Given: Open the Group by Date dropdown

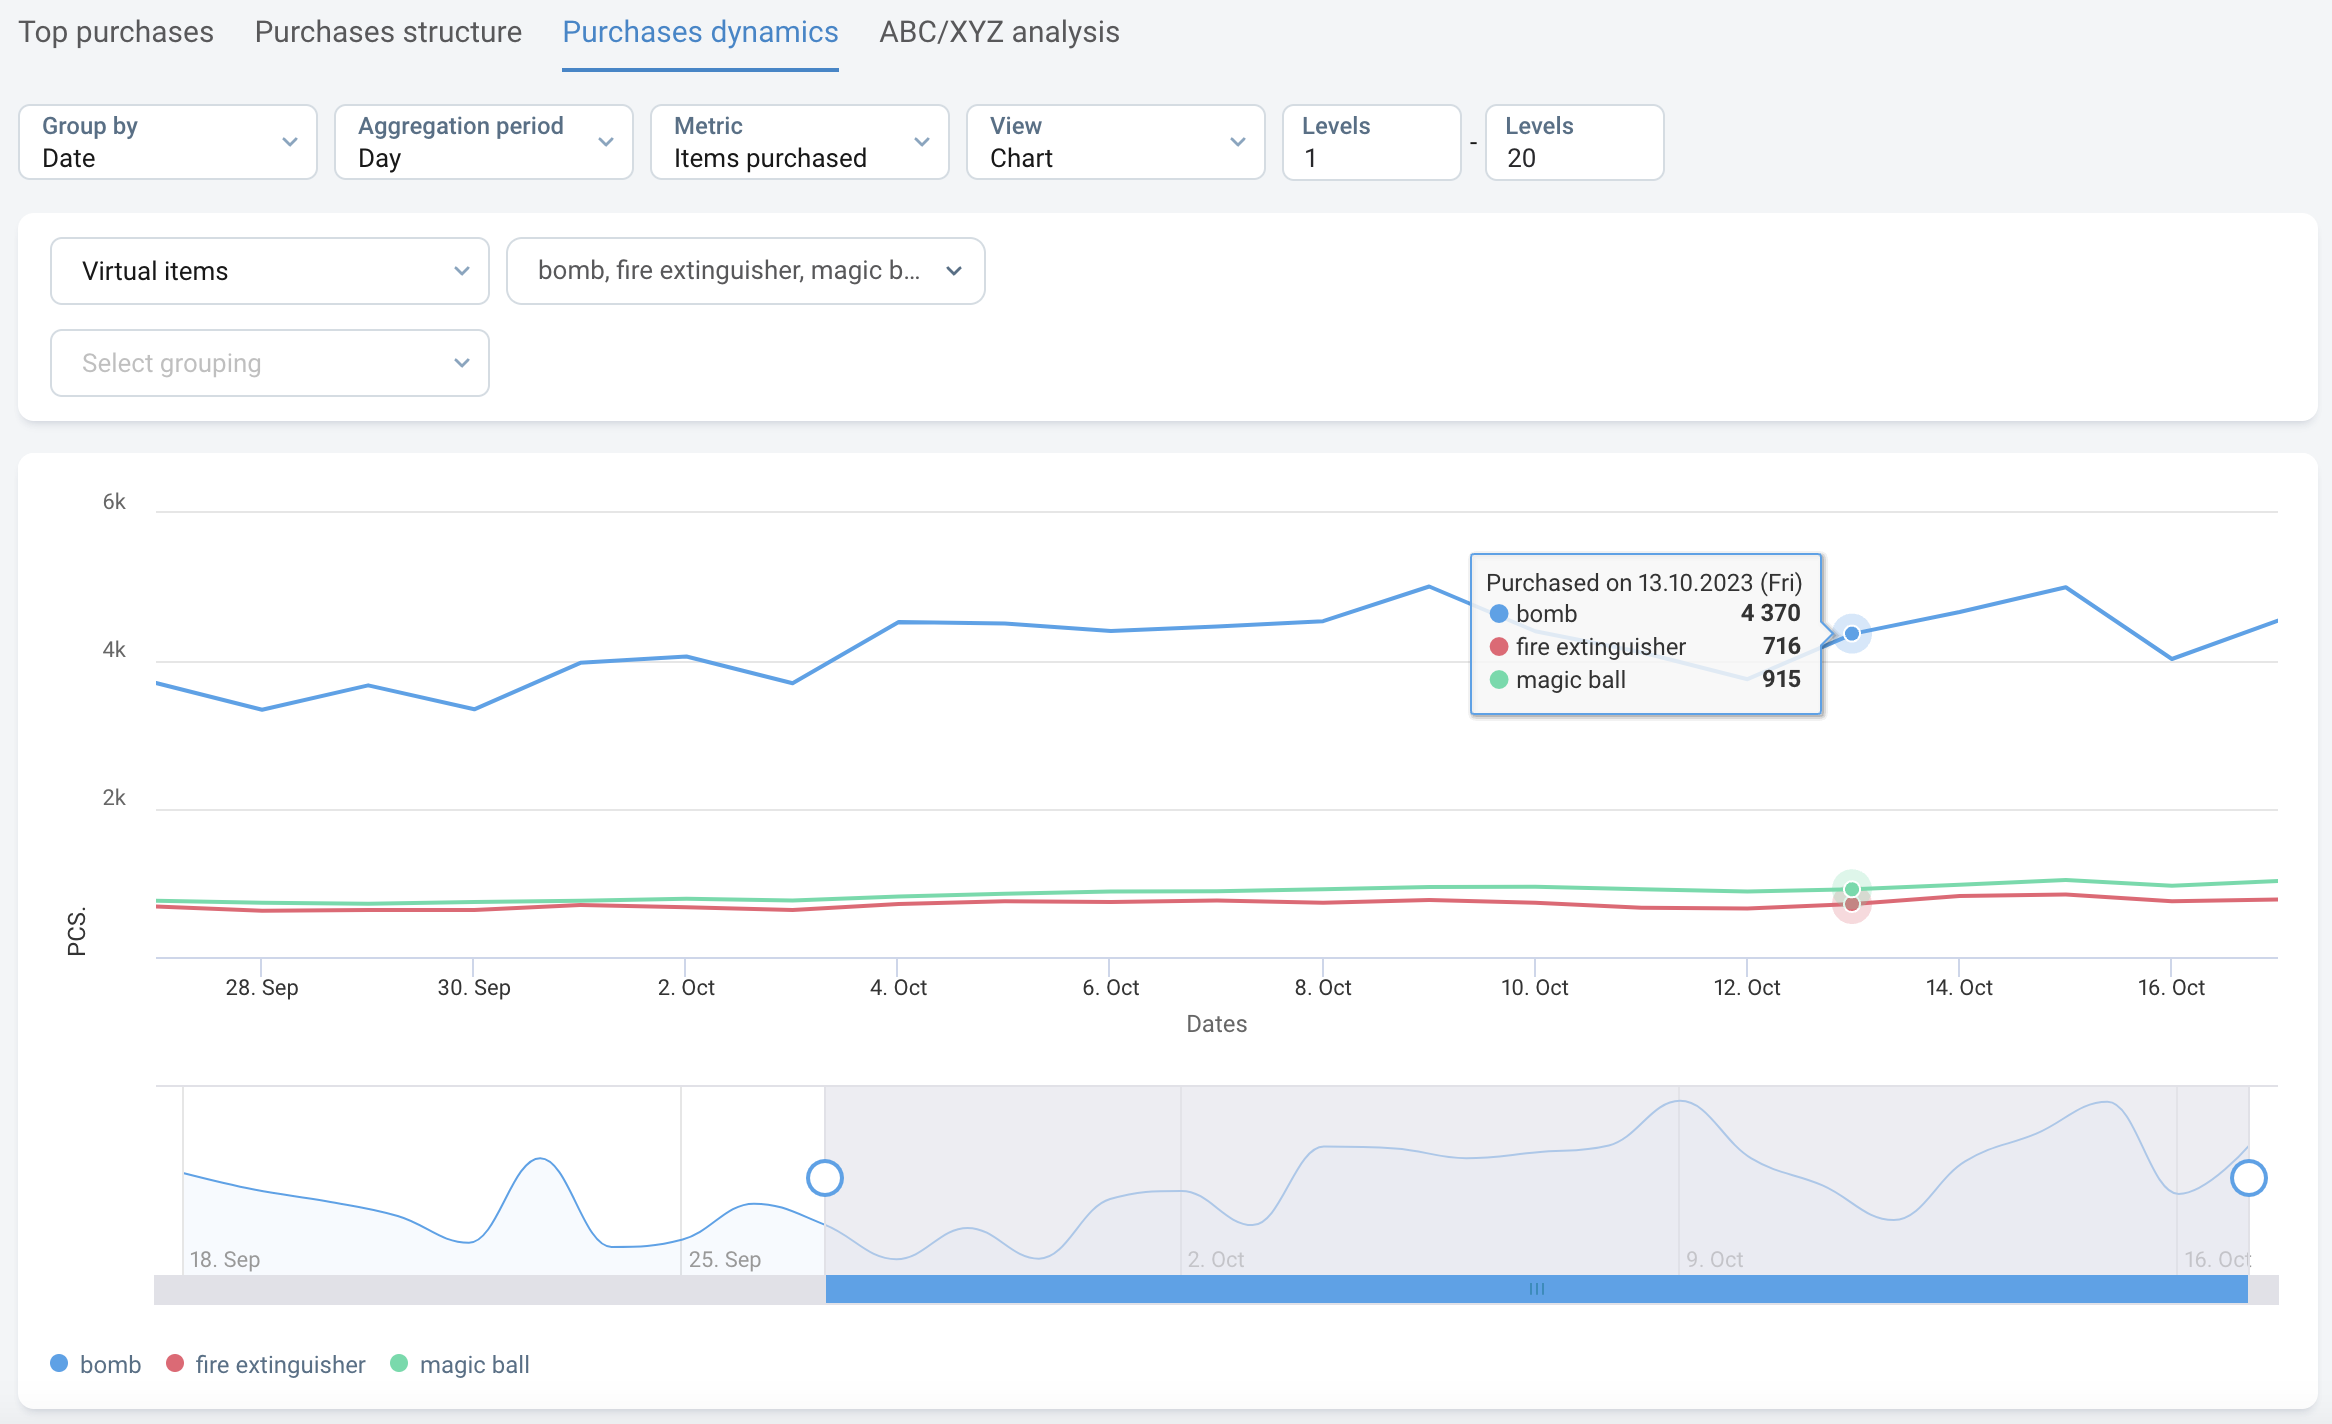Looking at the screenshot, I should click(168, 142).
